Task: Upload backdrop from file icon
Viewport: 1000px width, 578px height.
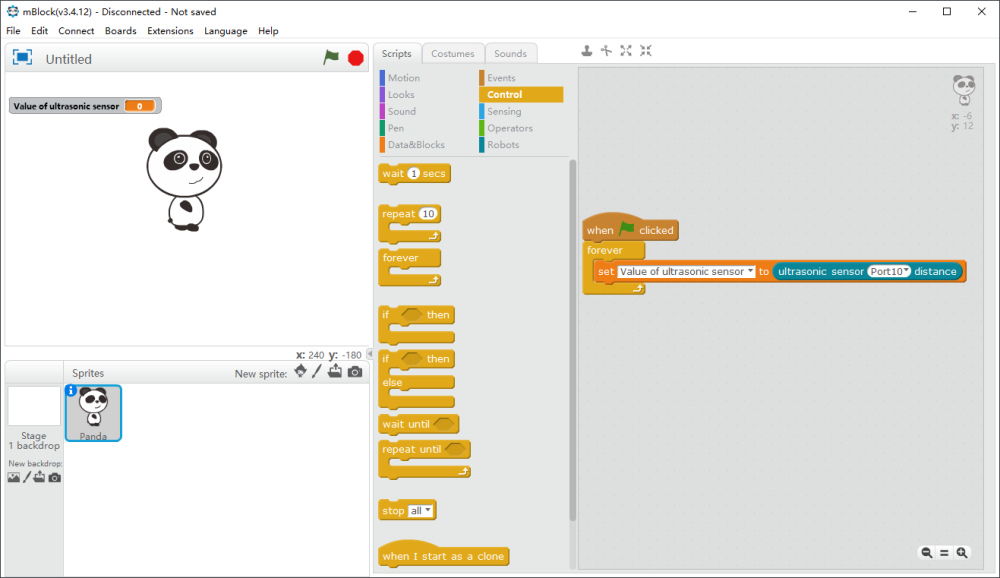Action: 40,477
